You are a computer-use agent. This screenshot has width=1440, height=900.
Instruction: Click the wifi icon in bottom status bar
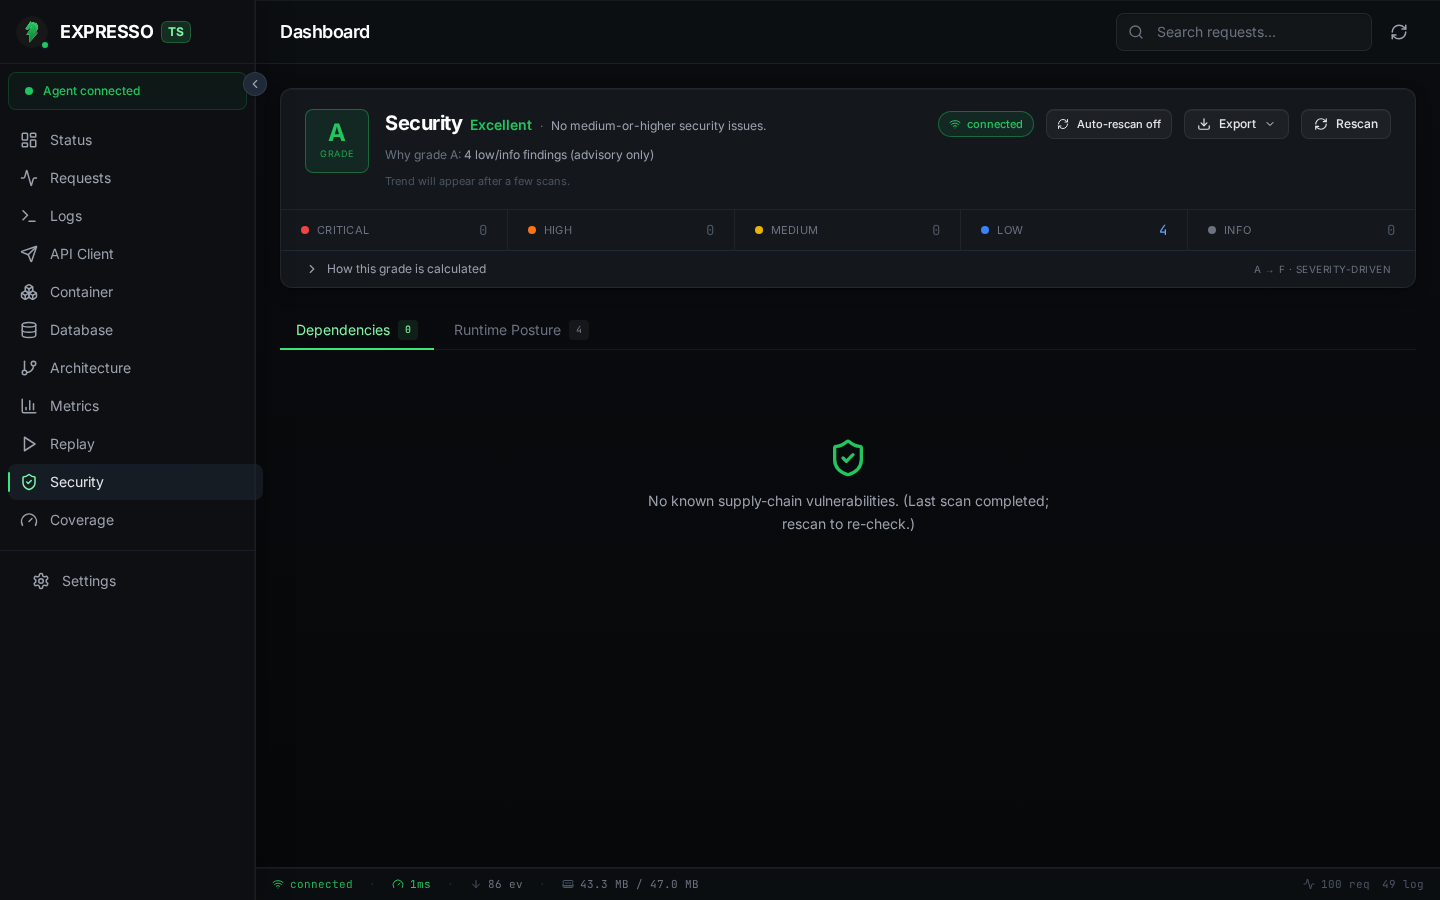[278, 884]
